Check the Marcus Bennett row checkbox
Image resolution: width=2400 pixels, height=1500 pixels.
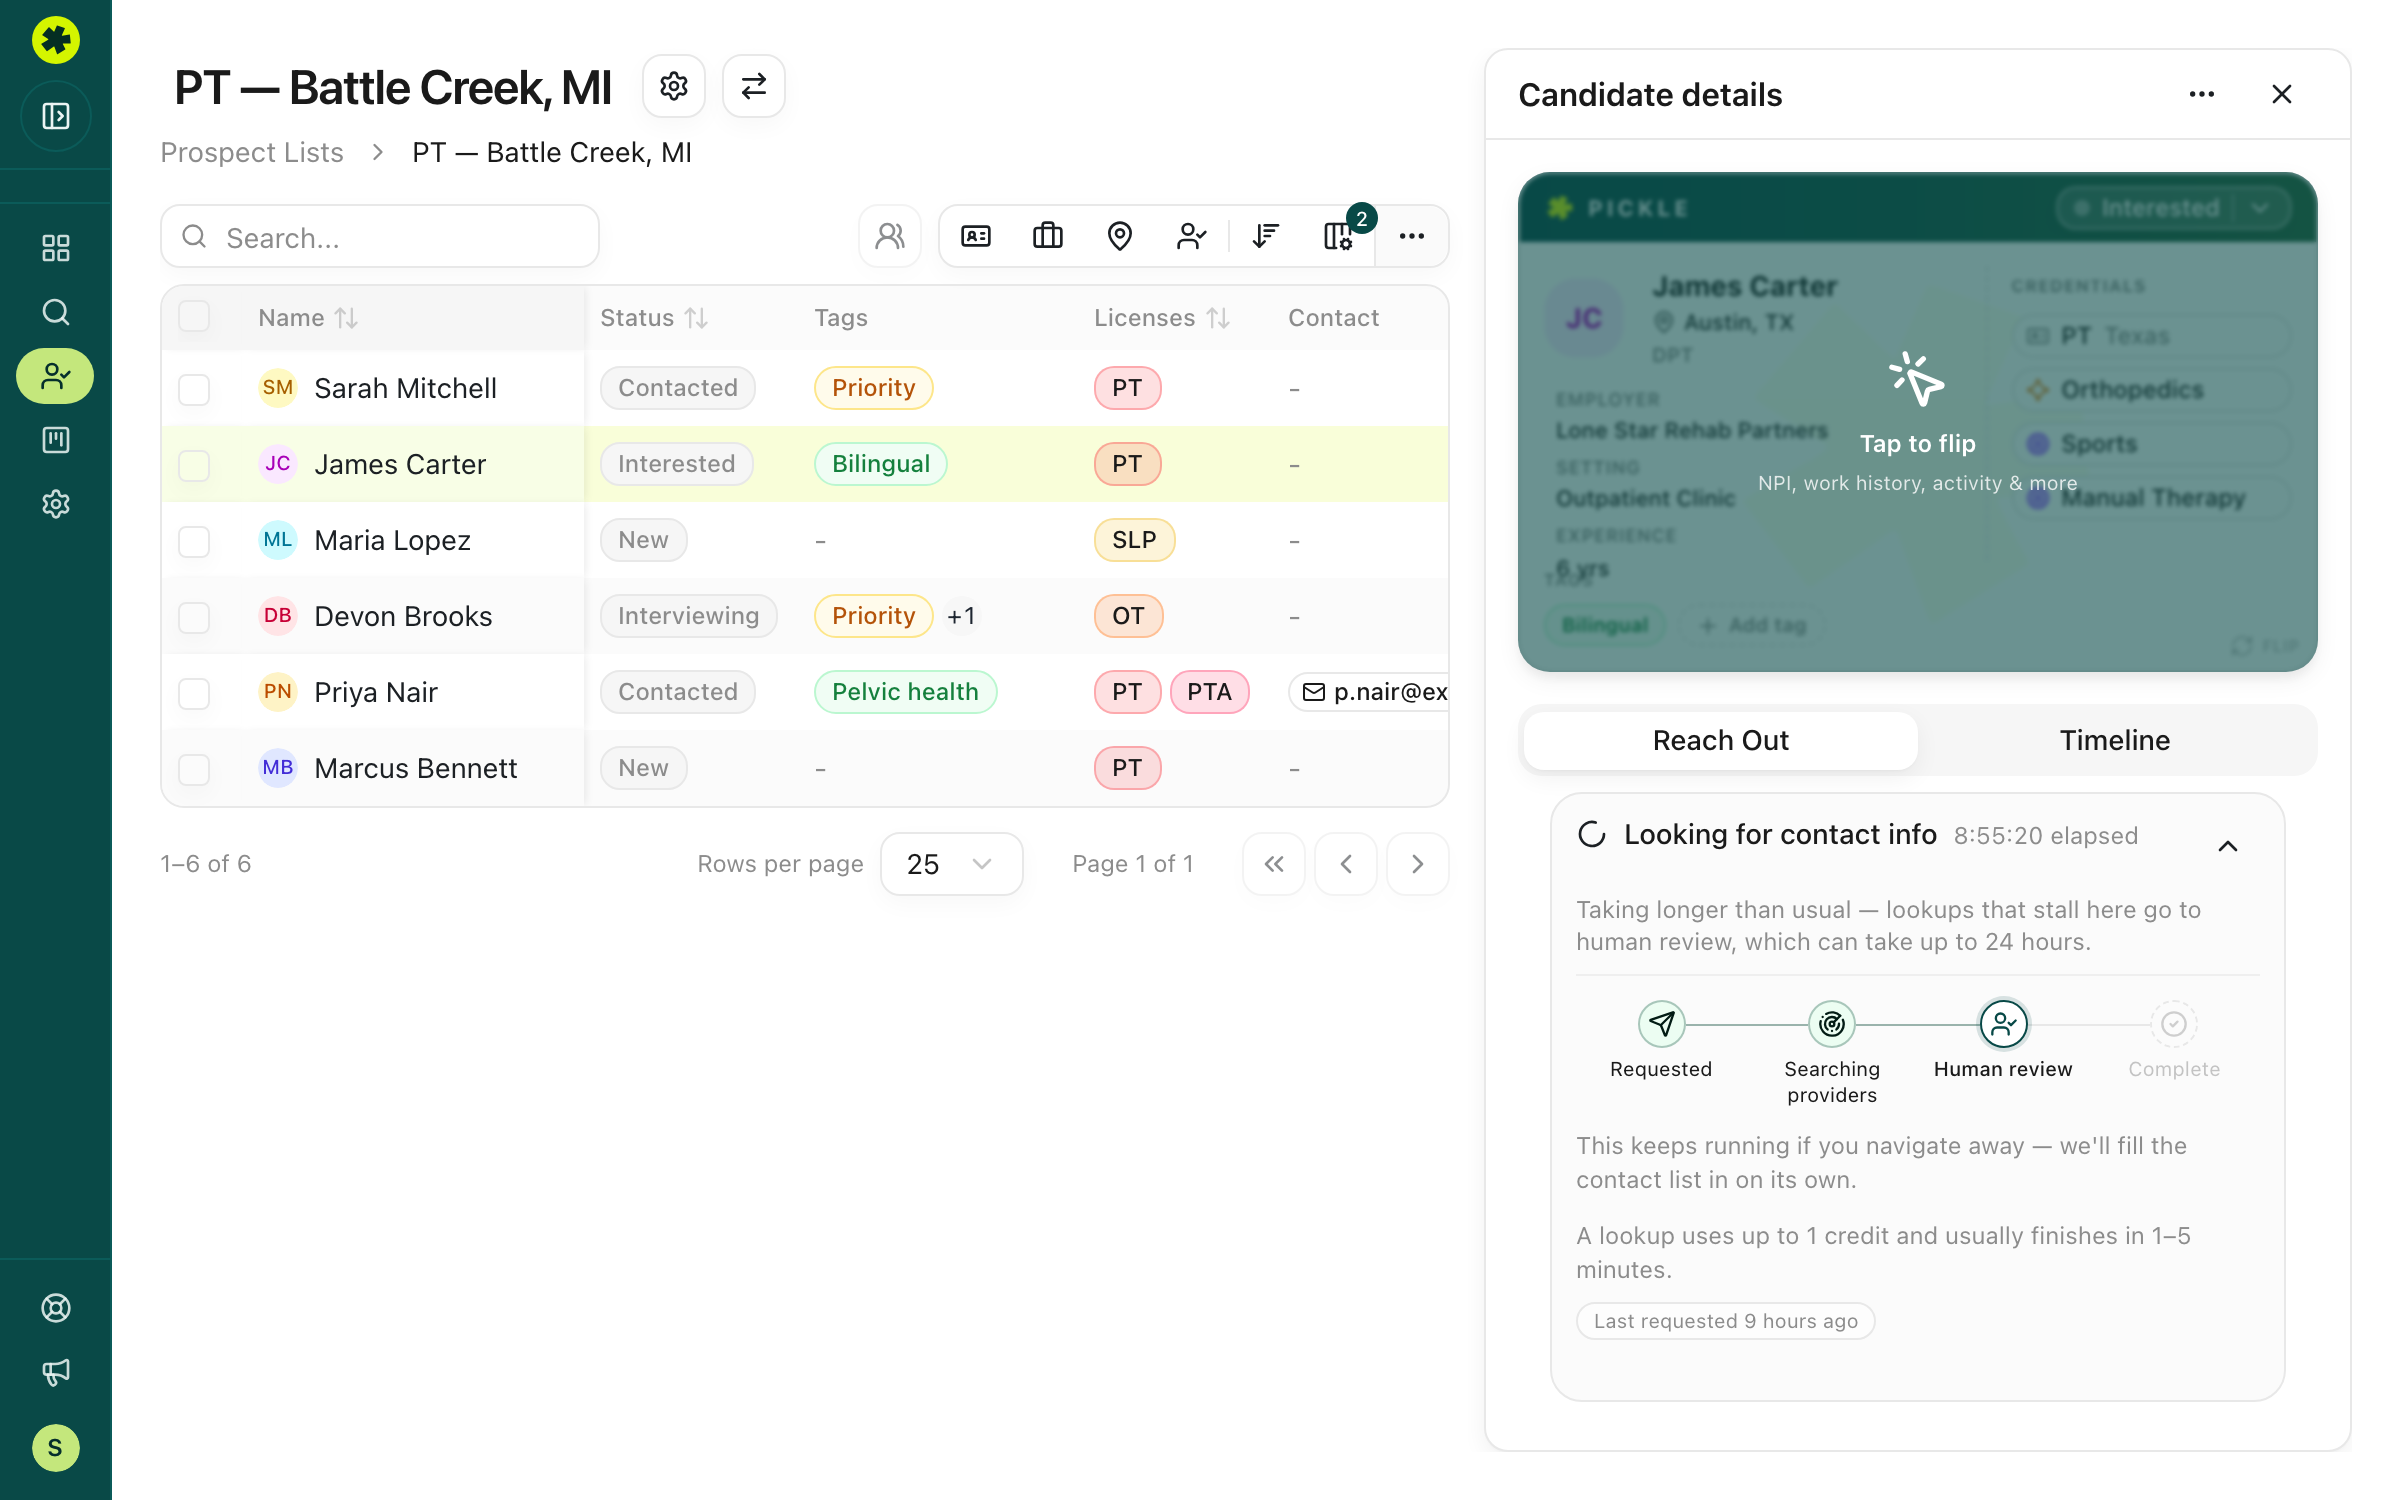tap(194, 769)
